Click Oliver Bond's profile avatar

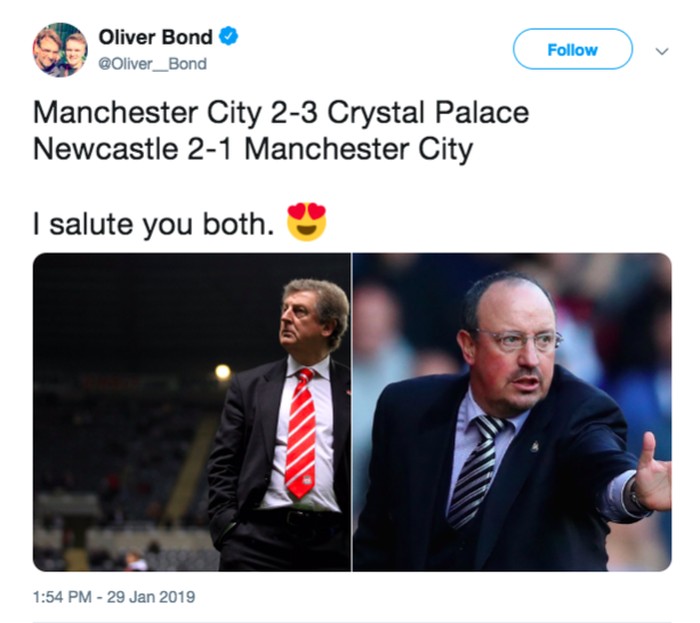tap(60, 50)
